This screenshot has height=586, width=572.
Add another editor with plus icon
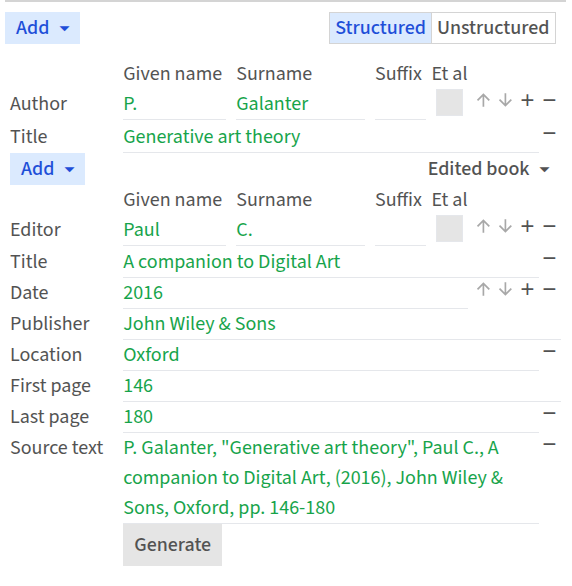tap(527, 226)
